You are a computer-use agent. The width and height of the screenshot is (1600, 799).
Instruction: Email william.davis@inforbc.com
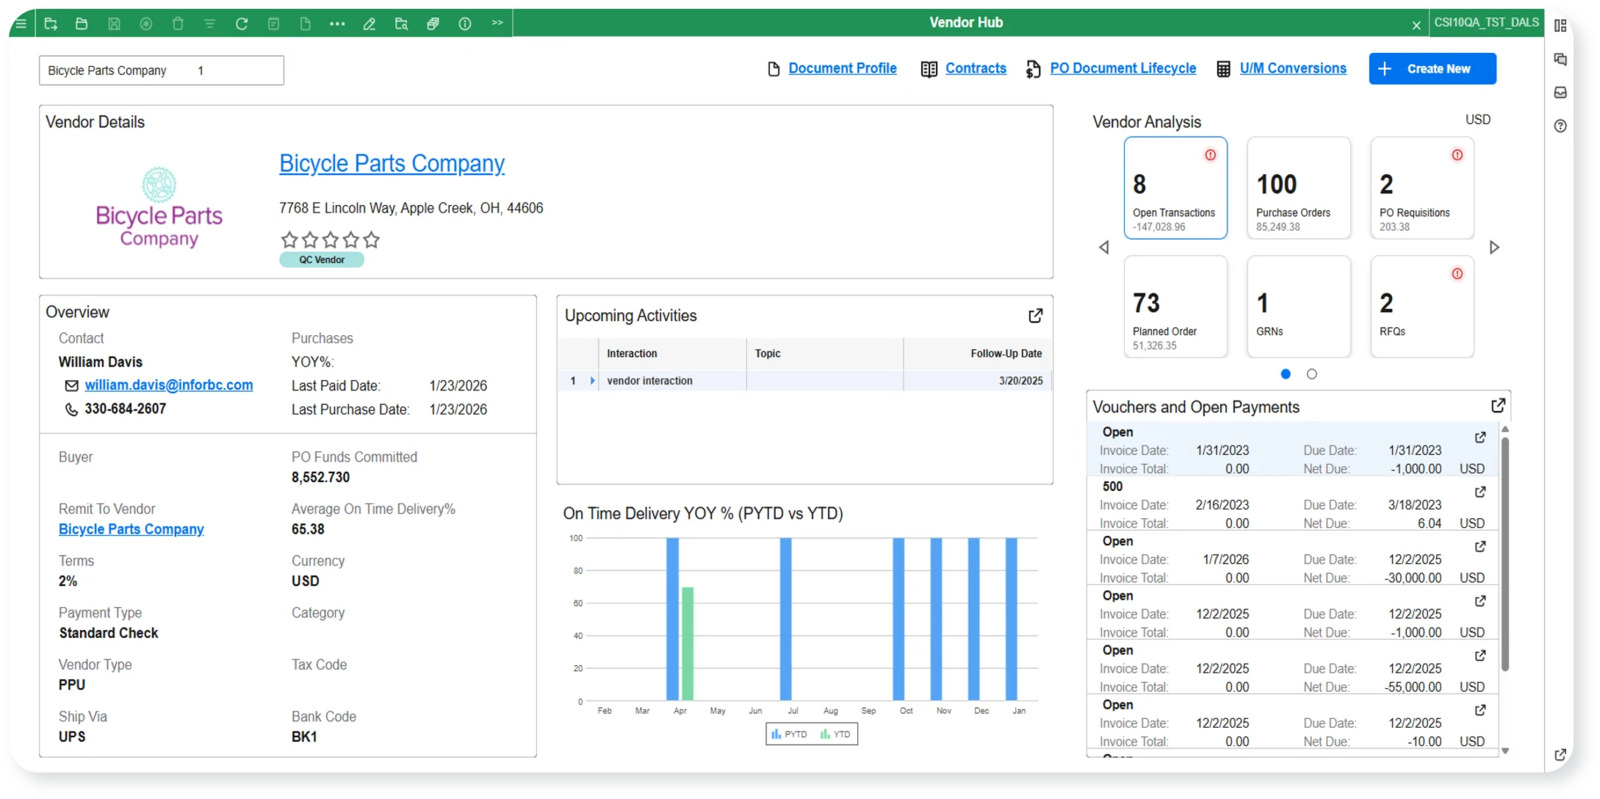click(x=169, y=385)
